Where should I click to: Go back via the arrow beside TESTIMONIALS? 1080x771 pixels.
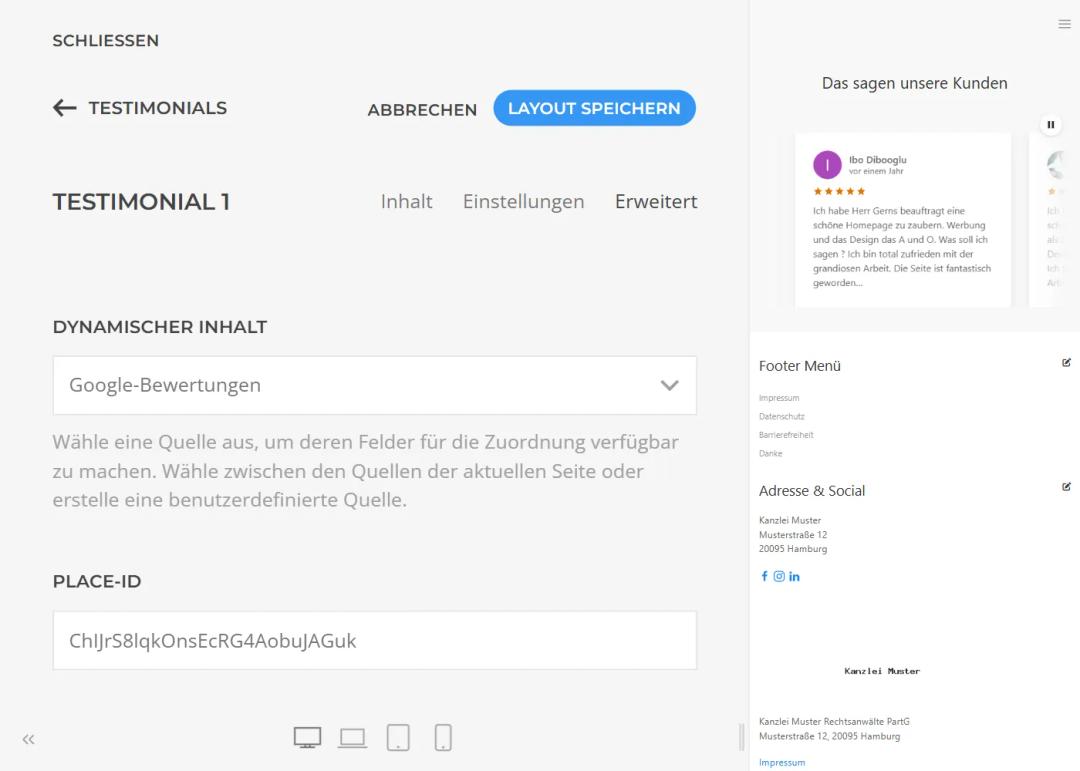(x=65, y=107)
